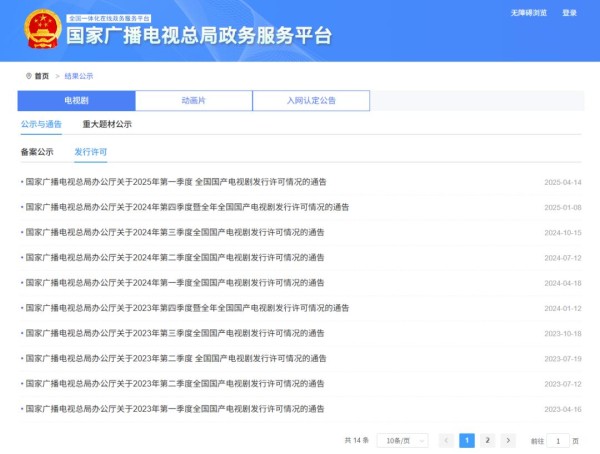Viewport: 600px width, 454px height.
Task: Open 2023年第四季度暨全年 notice
Action: 187,308
